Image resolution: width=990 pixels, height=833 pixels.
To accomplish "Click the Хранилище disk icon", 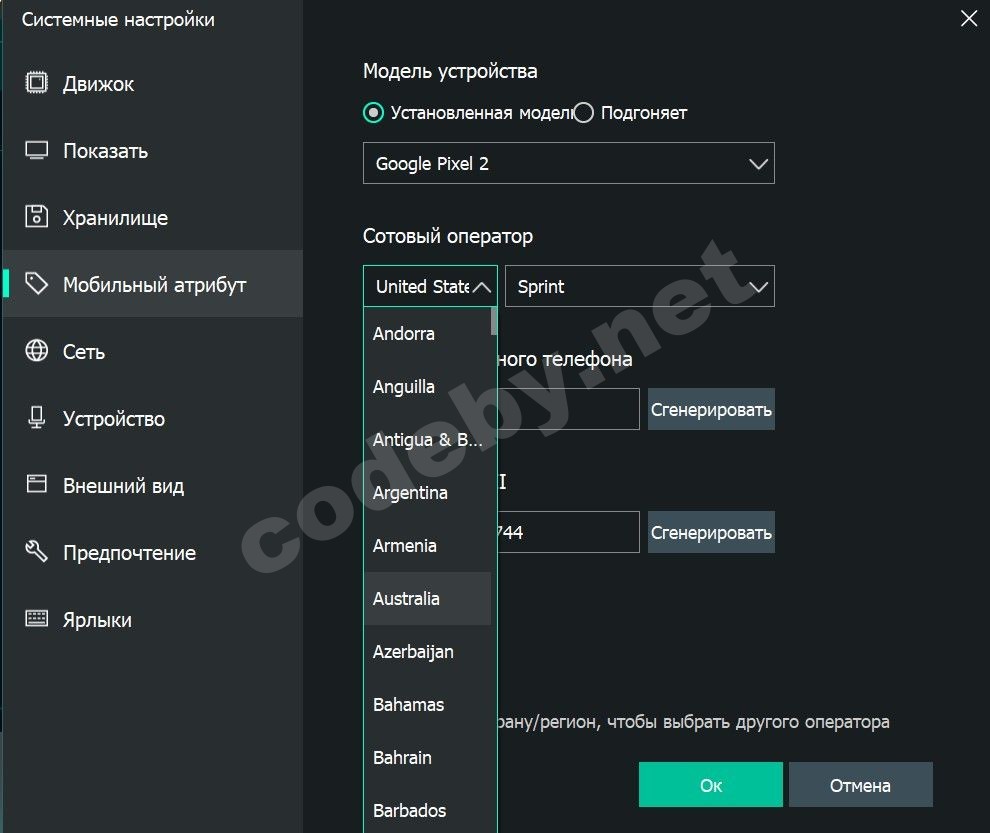I will [37, 217].
